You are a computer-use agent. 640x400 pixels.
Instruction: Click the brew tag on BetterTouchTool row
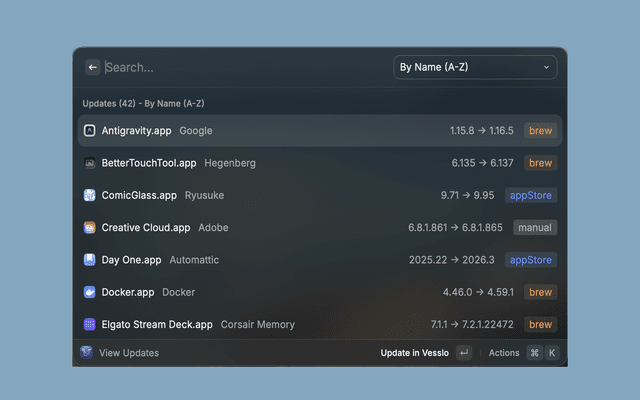click(x=540, y=163)
